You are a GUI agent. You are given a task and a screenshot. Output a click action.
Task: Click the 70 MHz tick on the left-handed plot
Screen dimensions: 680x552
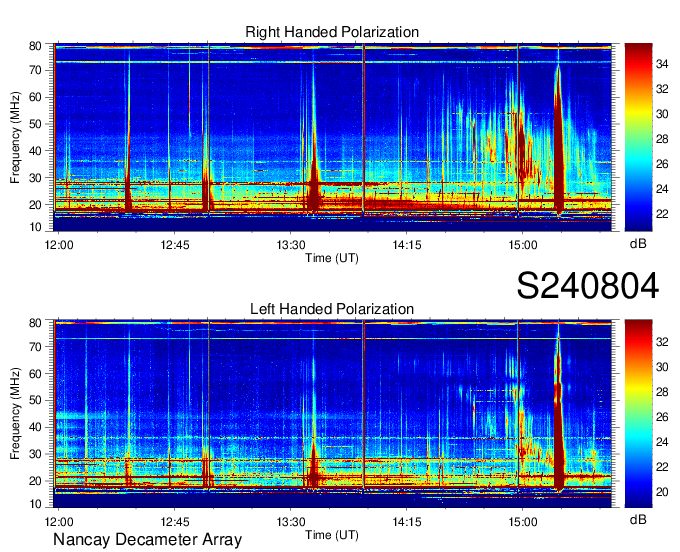[35, 347]
